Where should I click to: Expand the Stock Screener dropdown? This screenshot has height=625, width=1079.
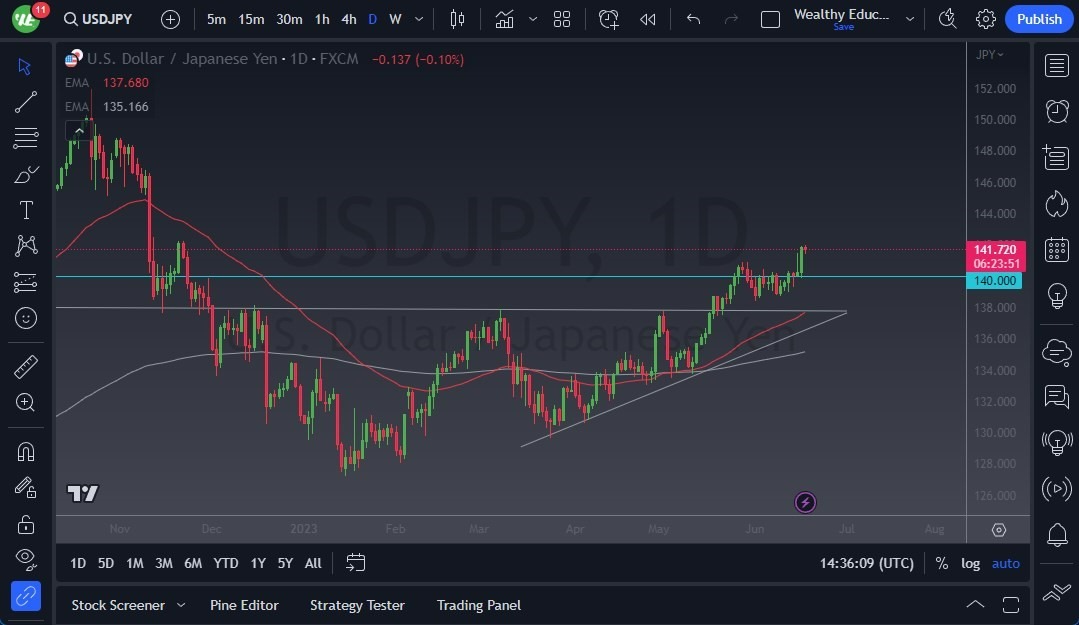[180, 605]
